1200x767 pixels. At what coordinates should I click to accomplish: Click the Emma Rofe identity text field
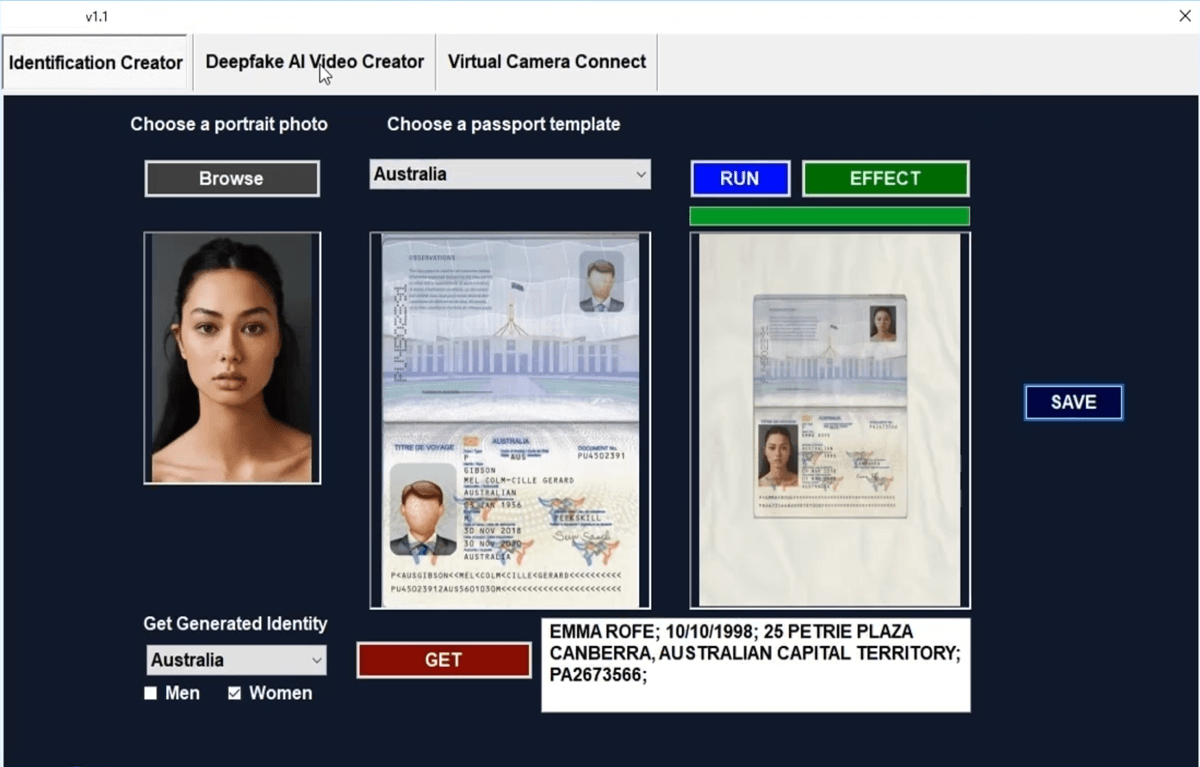pyautogui.click(x=754, y=664)
